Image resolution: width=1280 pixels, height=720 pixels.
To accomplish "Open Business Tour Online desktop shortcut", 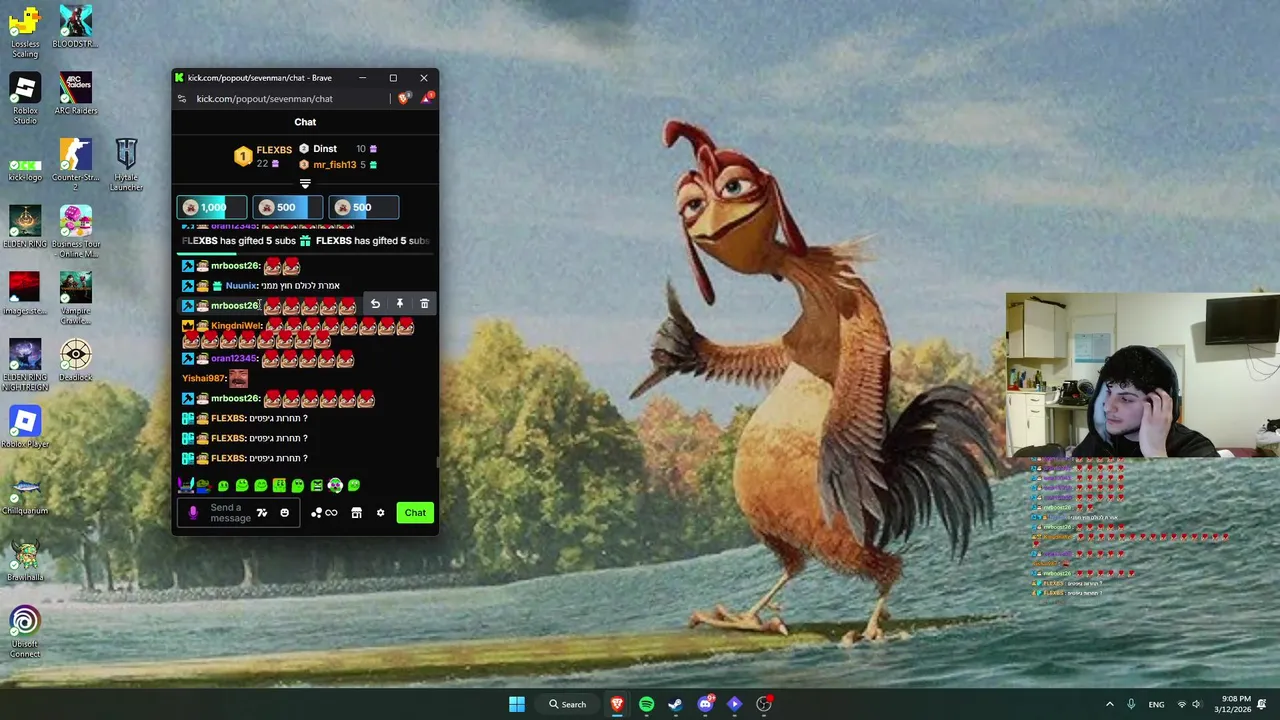I will point(75,232).
